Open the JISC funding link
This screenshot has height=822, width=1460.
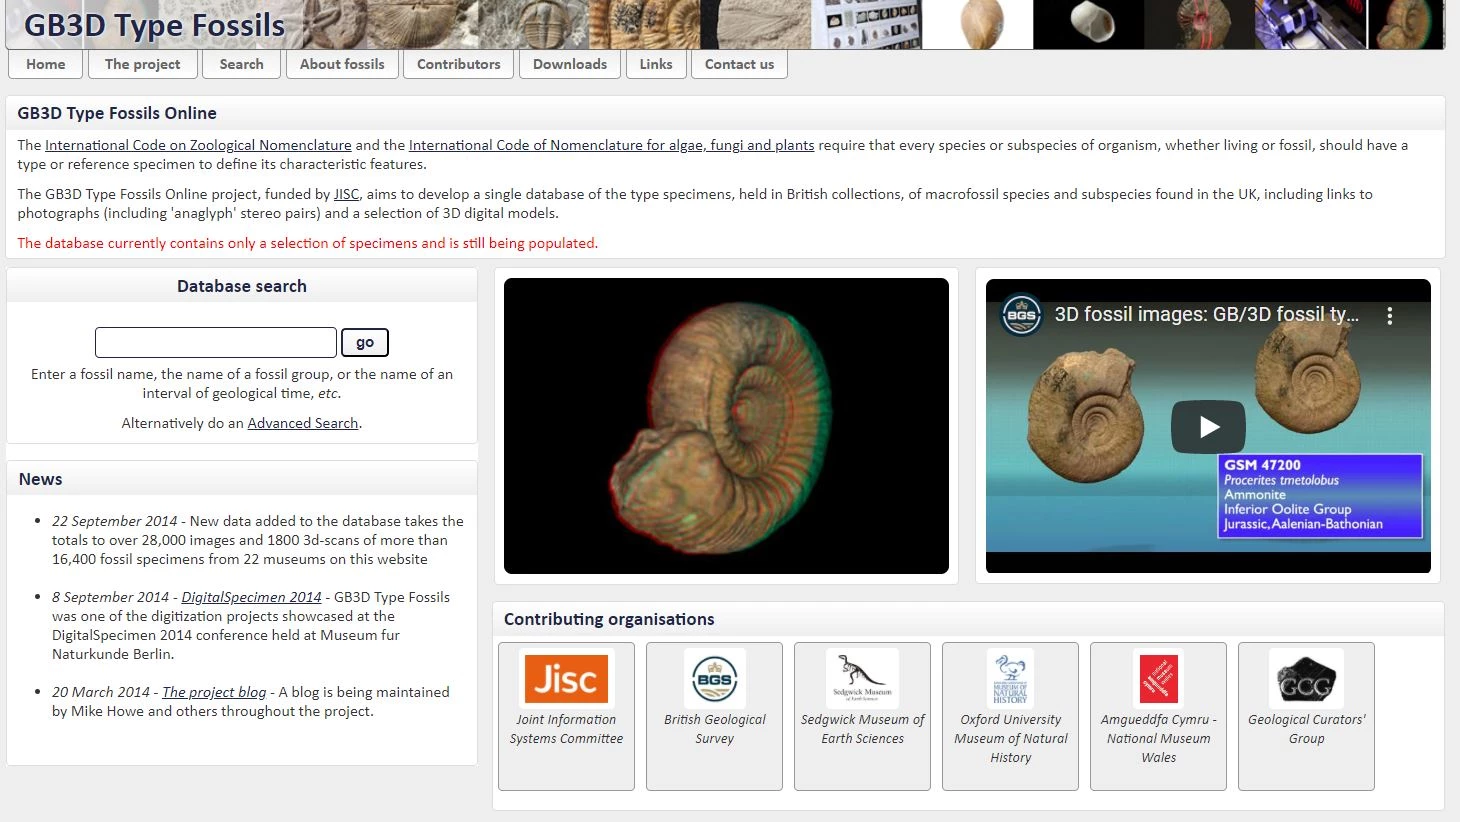click(346, 194)
